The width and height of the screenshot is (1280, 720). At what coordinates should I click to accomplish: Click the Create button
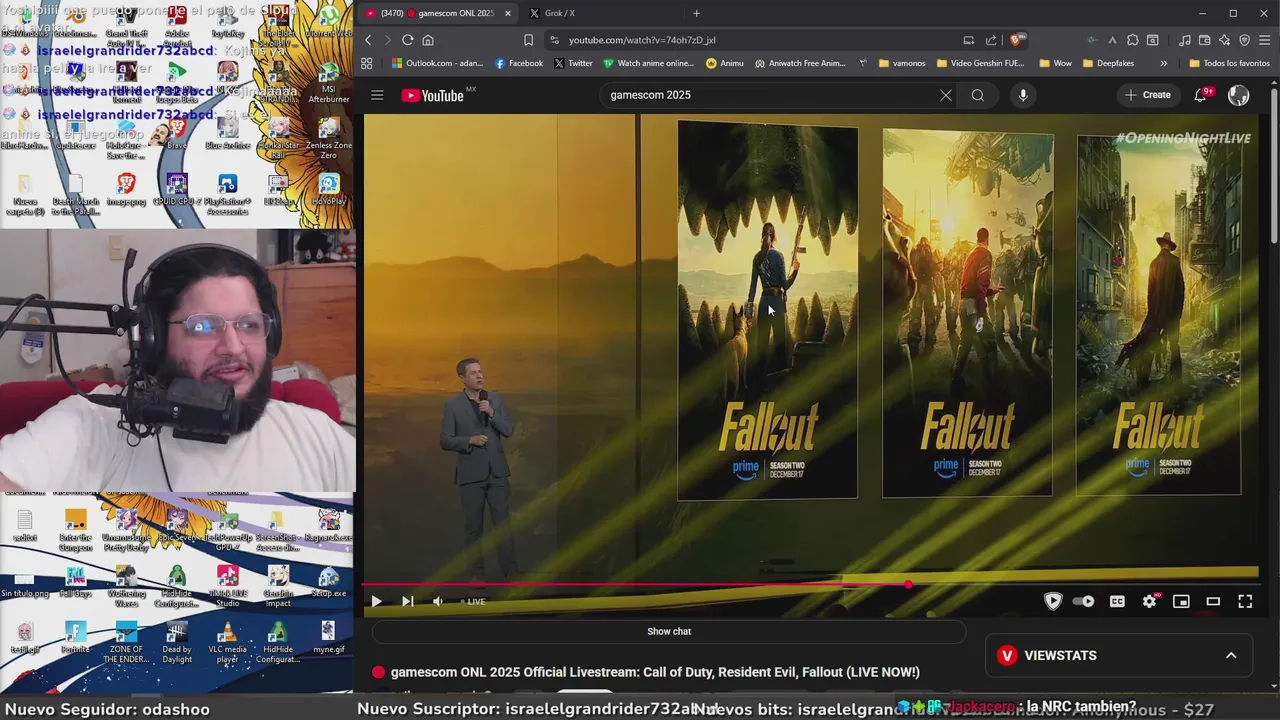1147,95
